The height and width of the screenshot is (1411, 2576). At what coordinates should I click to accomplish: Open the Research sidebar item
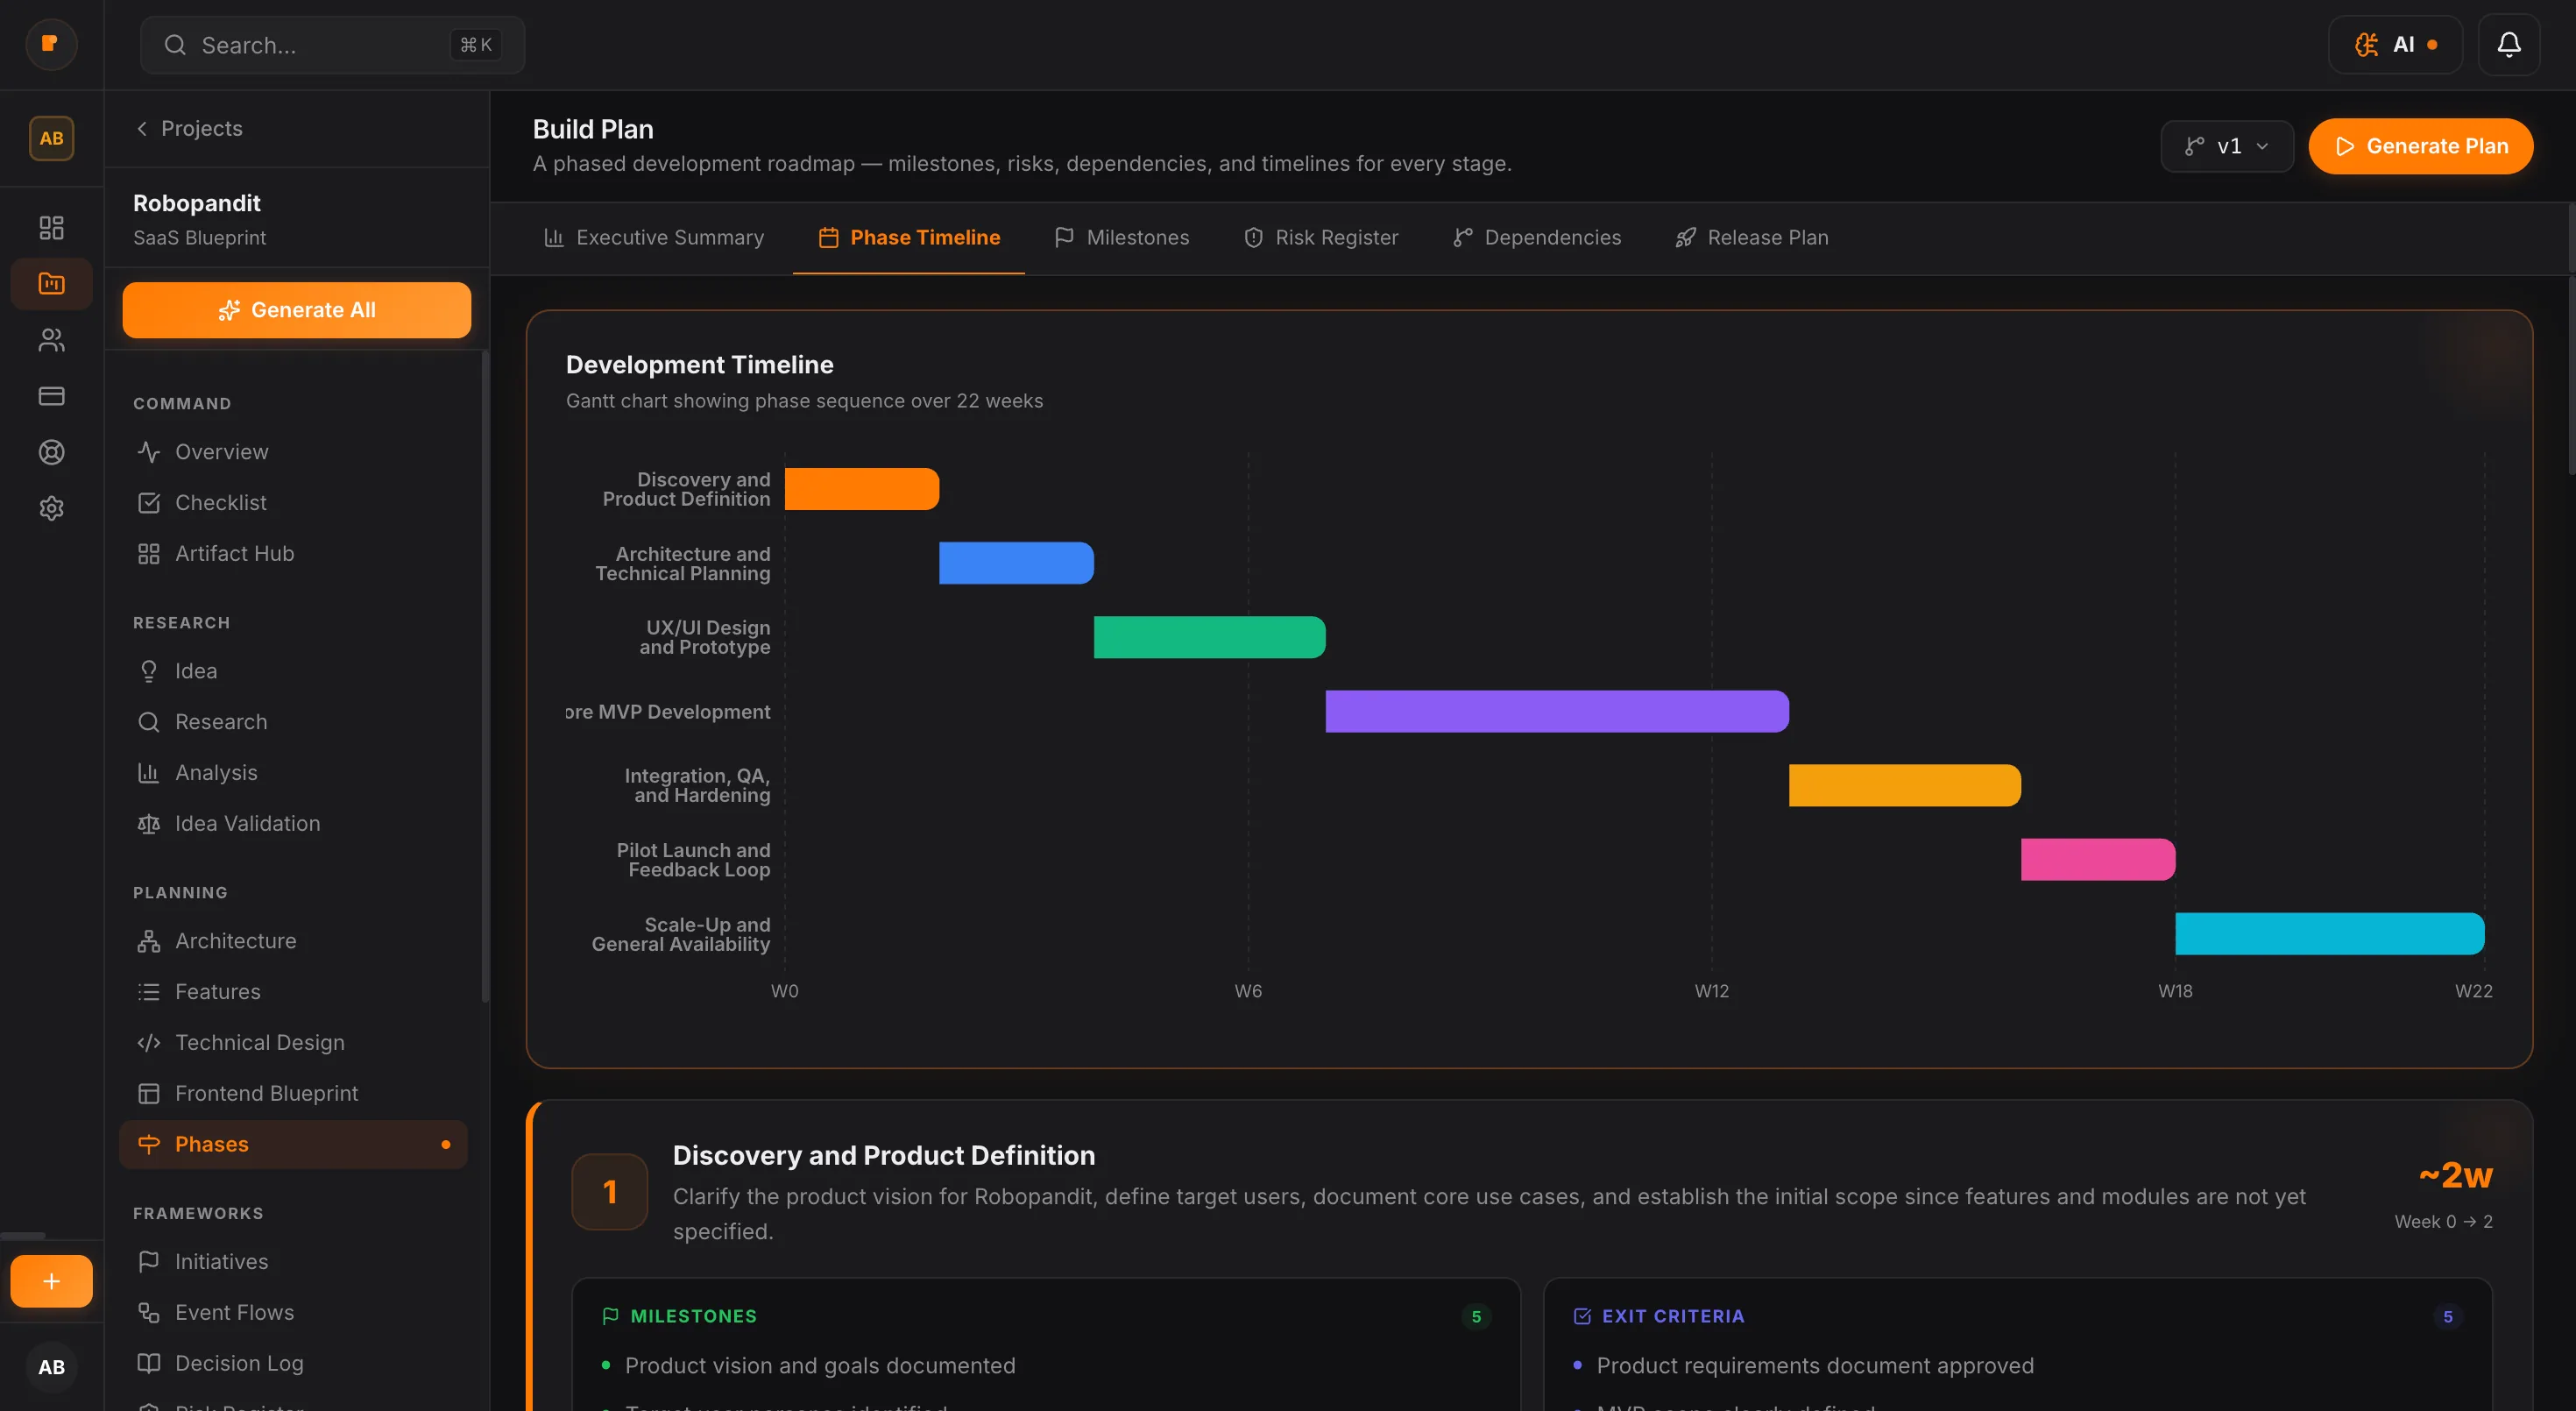tap(293, 722)
